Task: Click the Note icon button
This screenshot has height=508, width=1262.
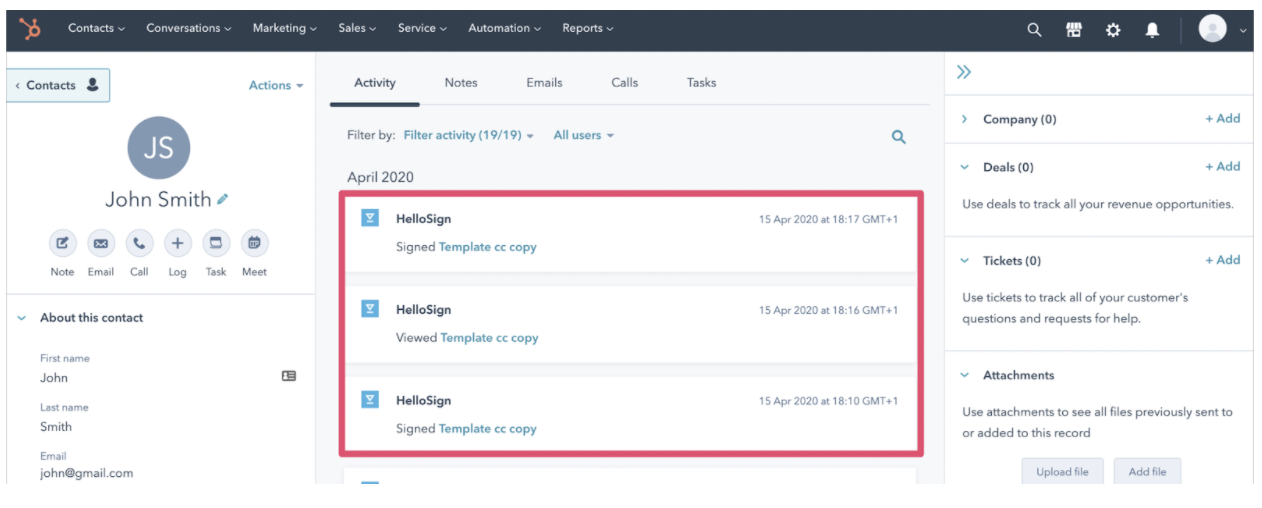Action: click(x=62, y=243)
